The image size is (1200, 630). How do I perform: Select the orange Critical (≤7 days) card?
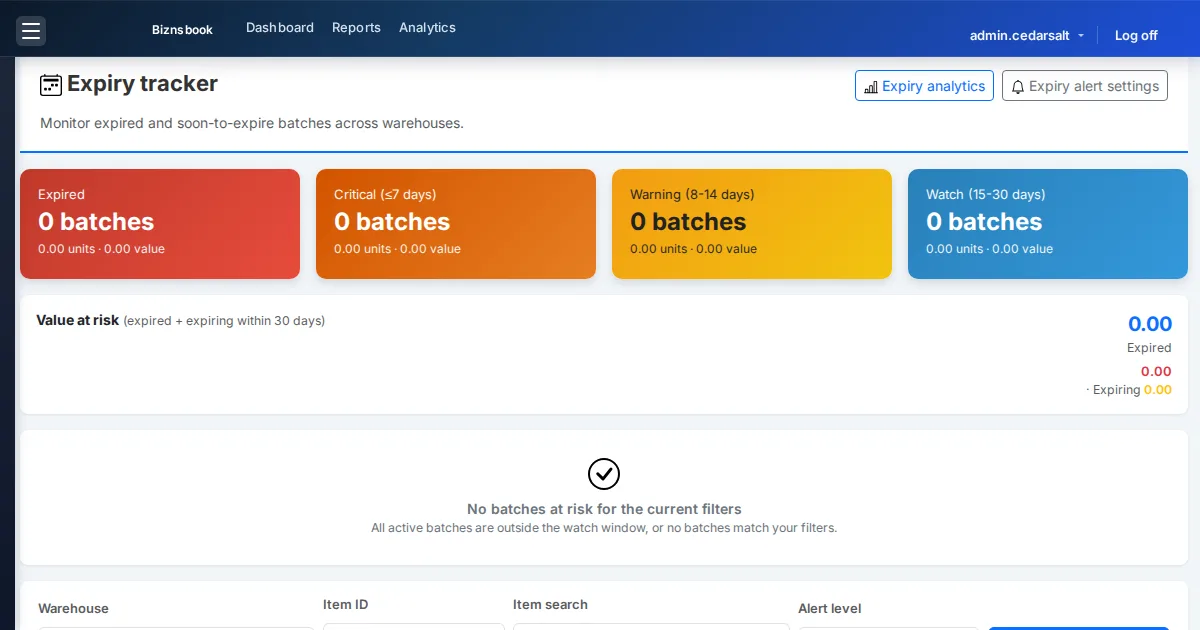[456, 224]
